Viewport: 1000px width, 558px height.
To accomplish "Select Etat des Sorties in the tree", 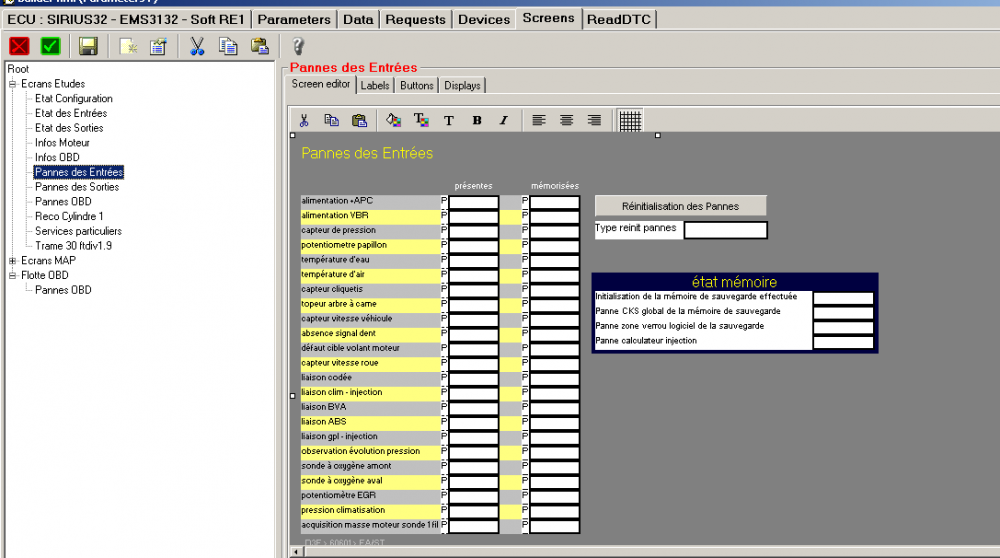I will pyautogui.click(x=69, y=128).
